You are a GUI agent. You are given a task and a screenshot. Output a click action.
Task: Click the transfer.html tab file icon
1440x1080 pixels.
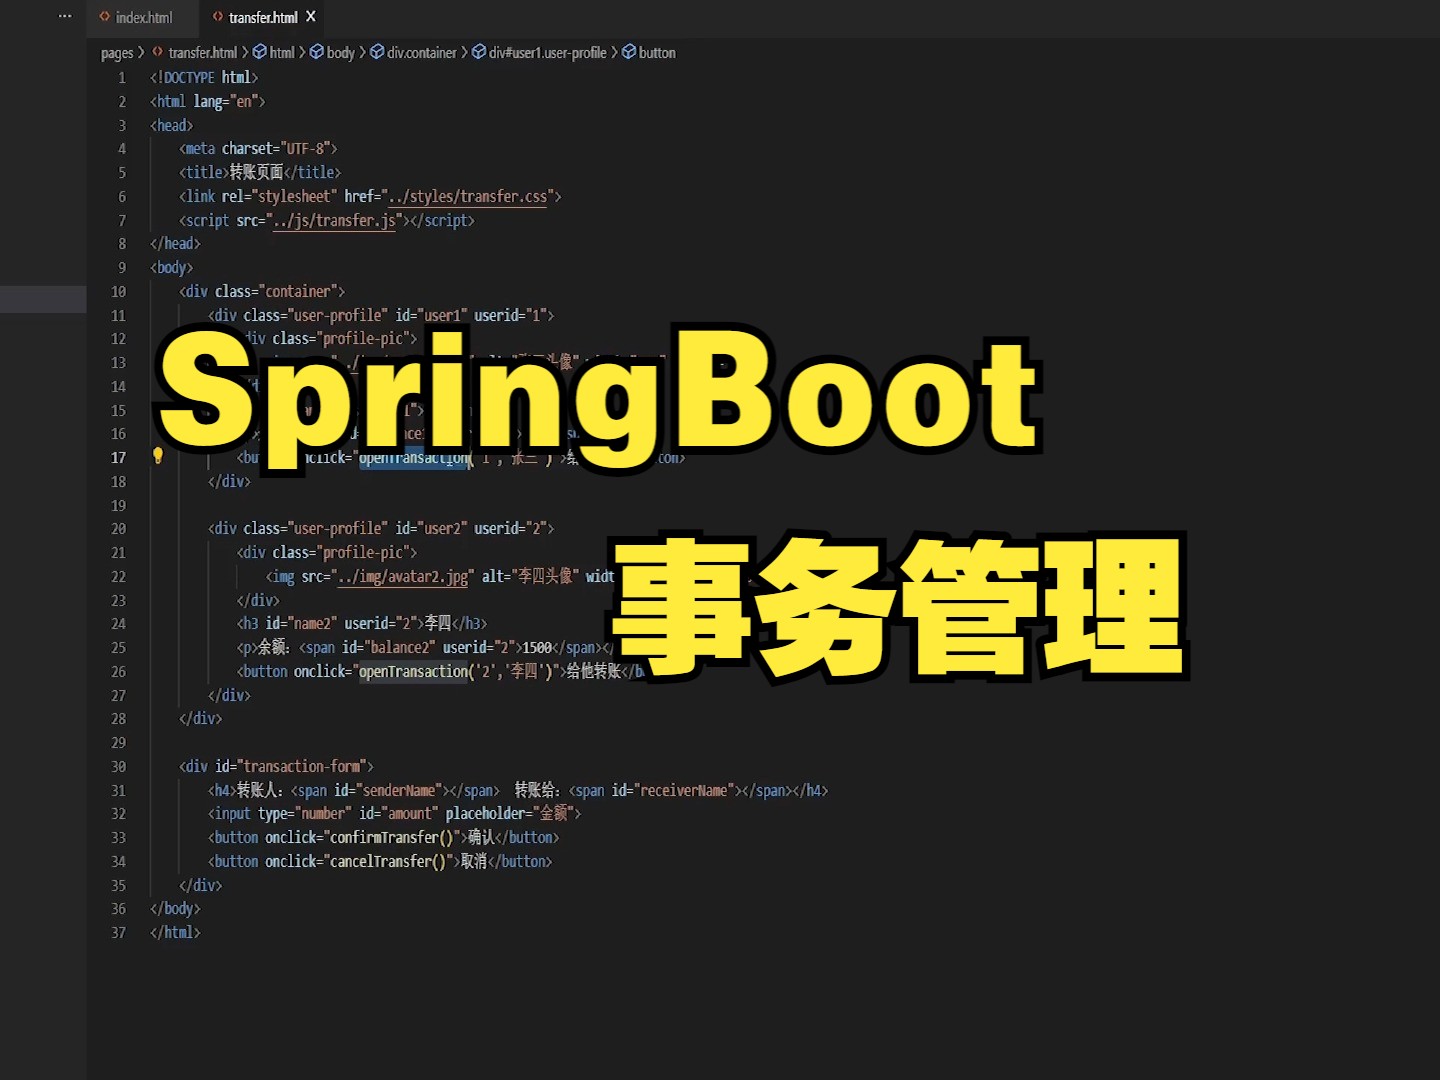click(x=218, y=16)
